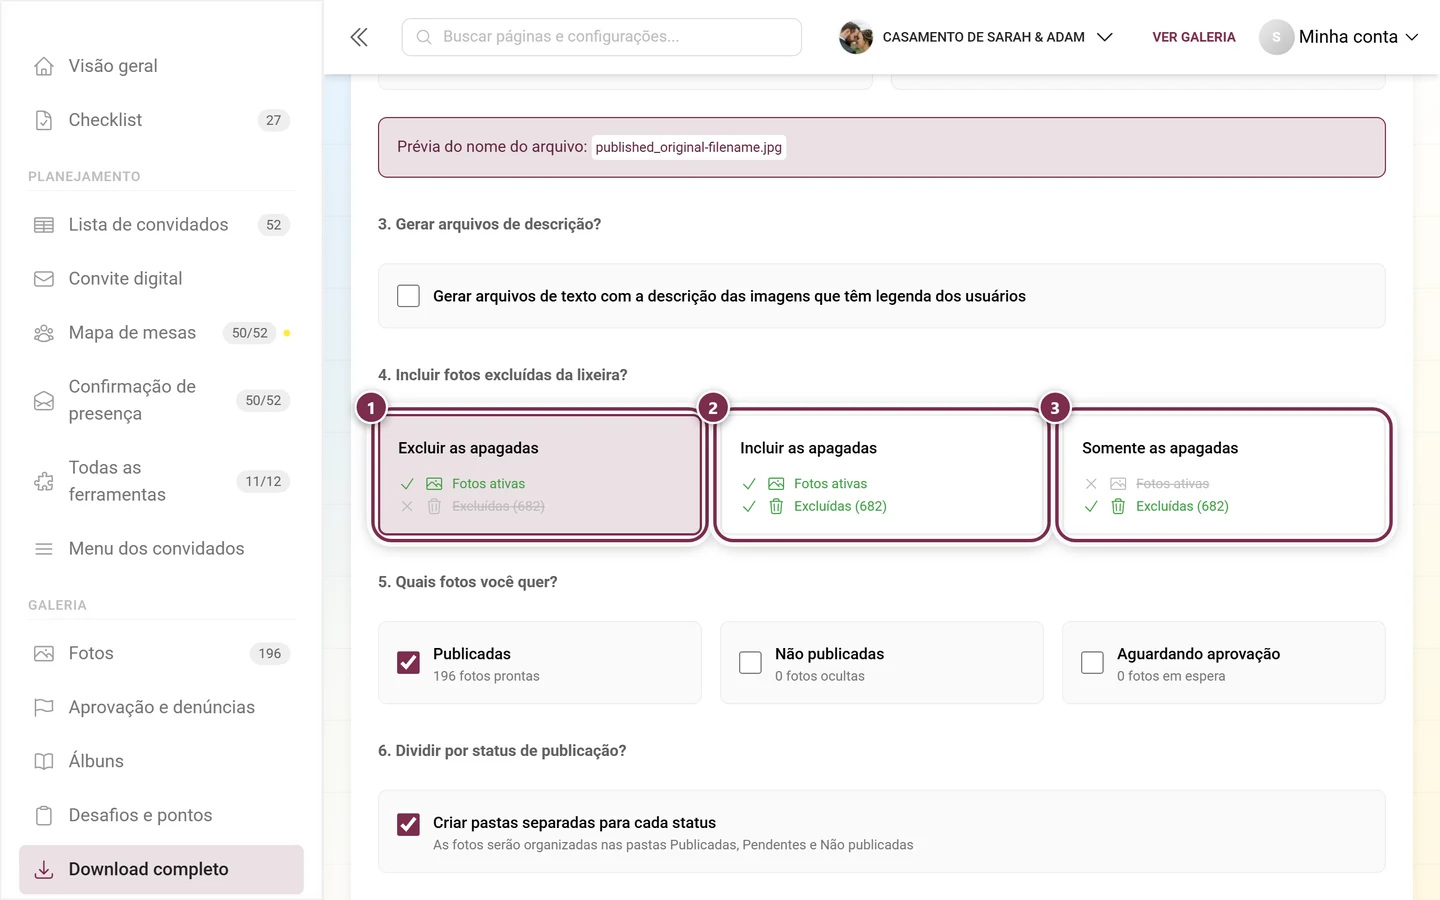The height and width of the screenshot is (900, 1440).
Task: Uncheck the Publicadas checkbox
Action: coord(408,663)
